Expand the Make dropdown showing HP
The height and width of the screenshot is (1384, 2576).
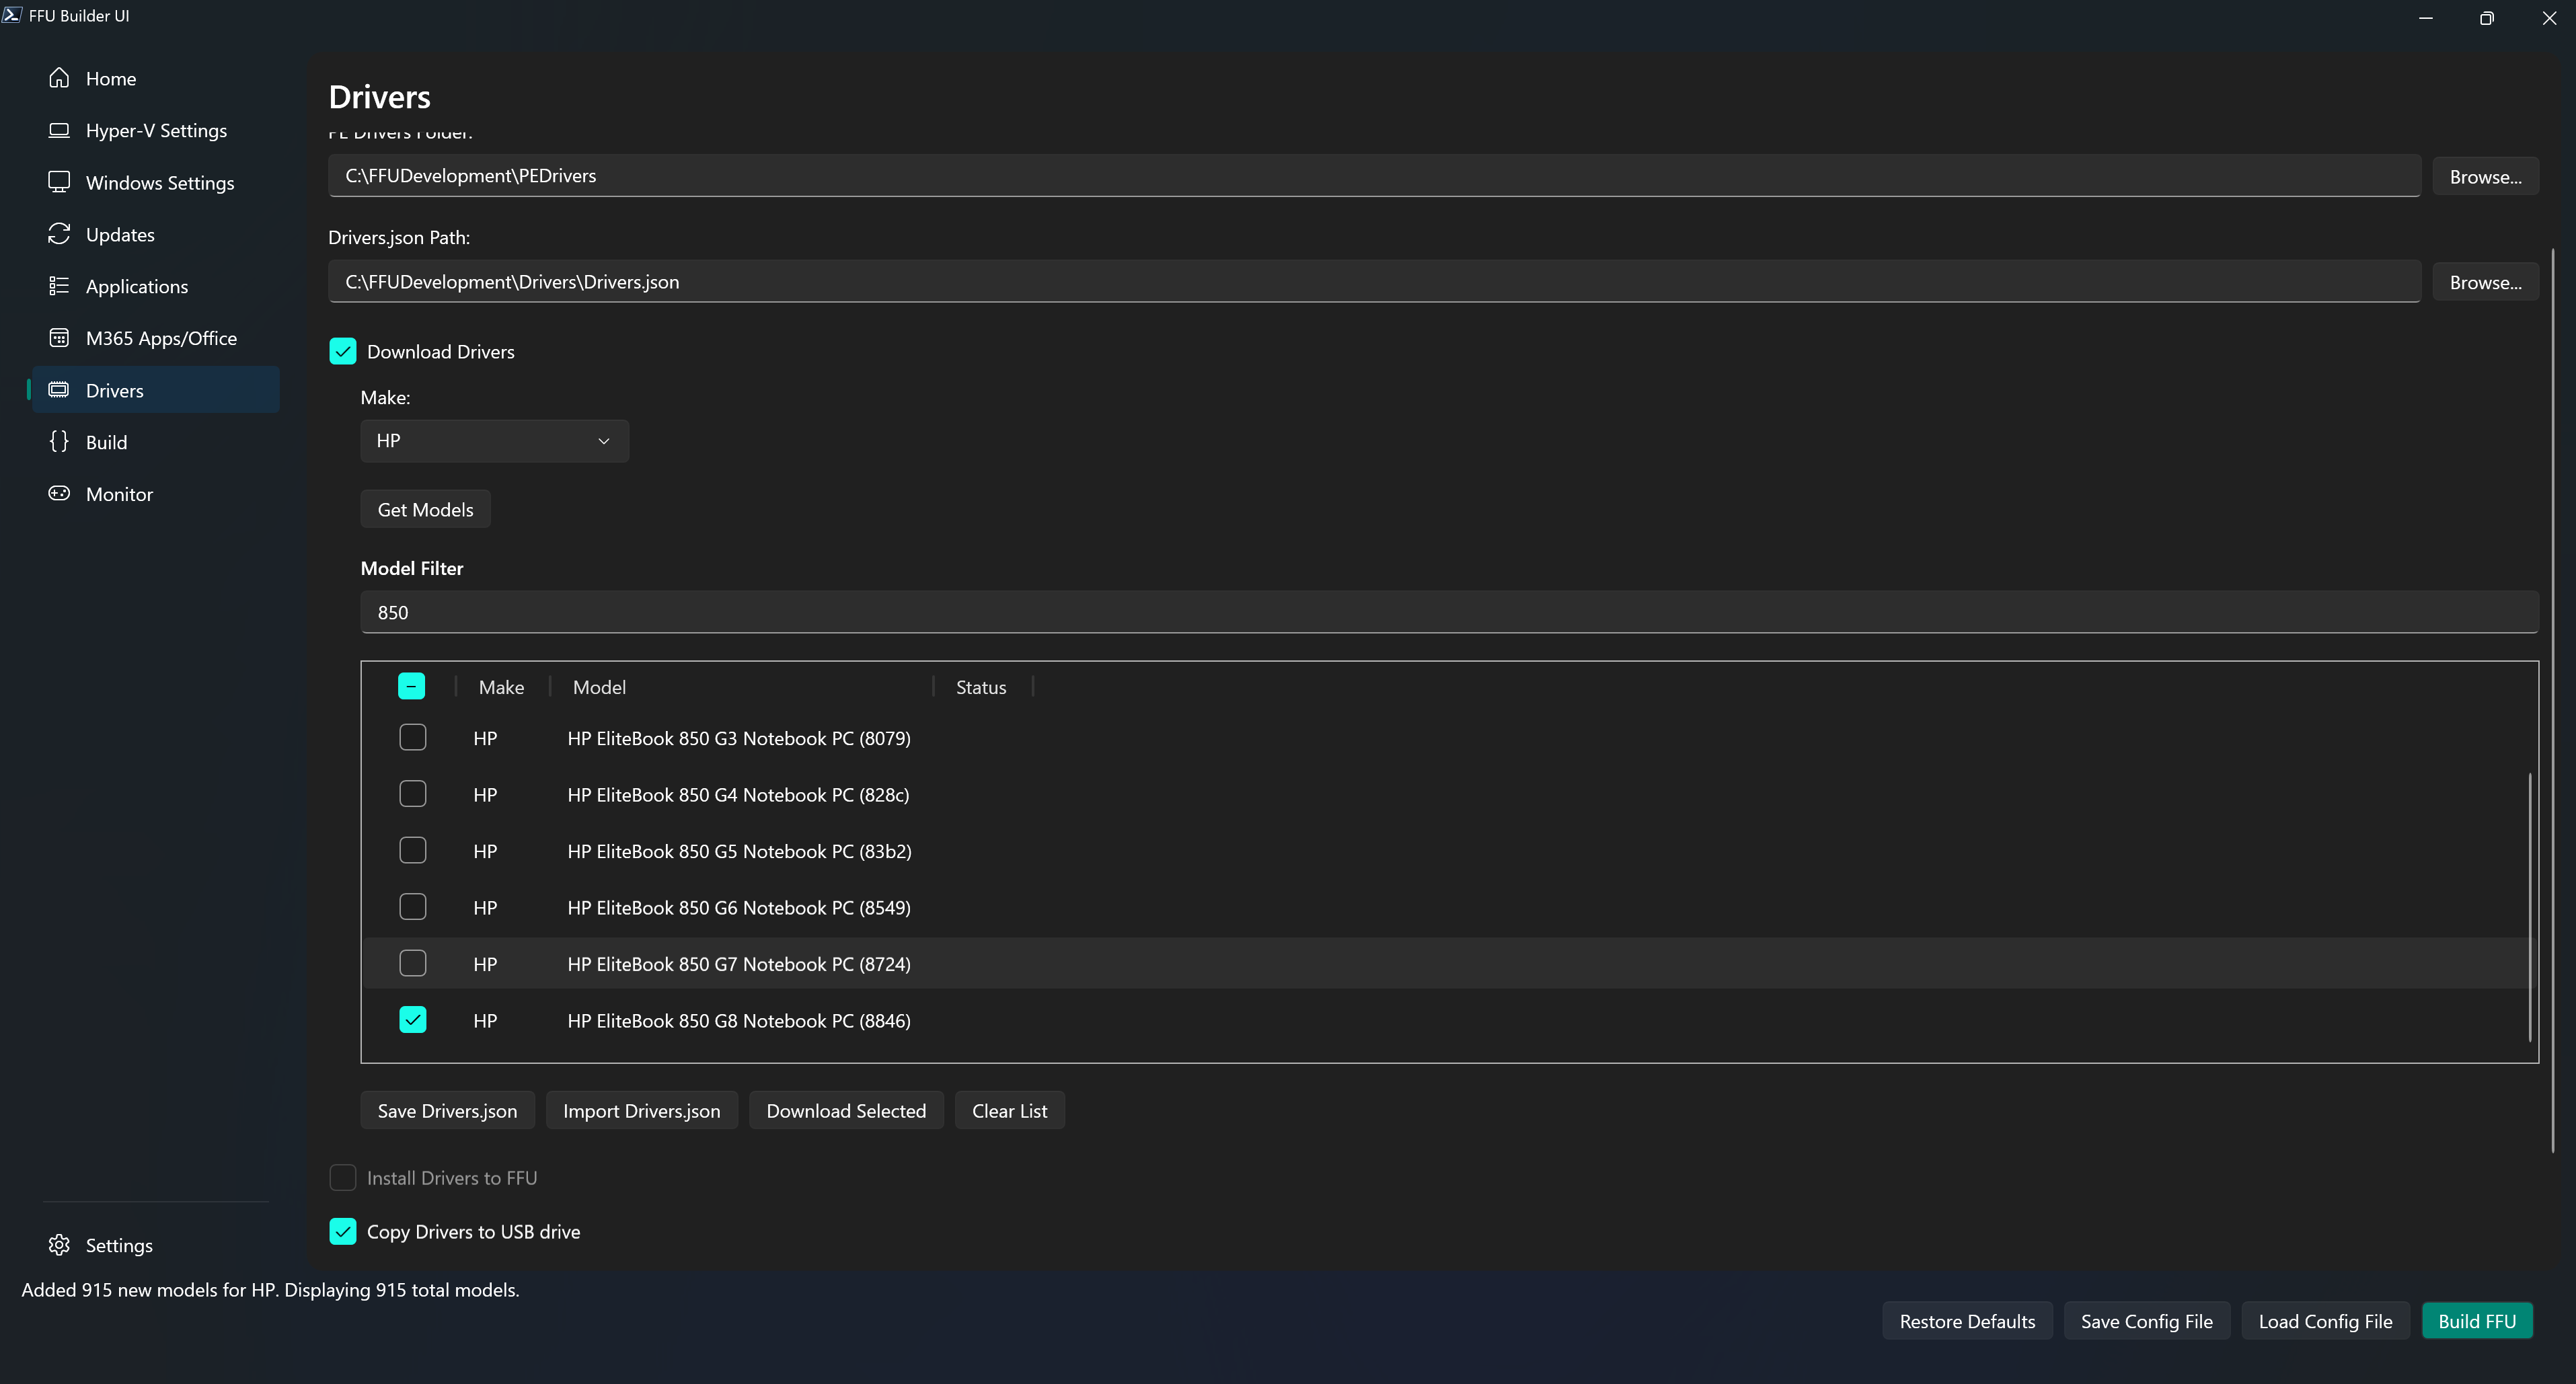[x=494, y=441]
